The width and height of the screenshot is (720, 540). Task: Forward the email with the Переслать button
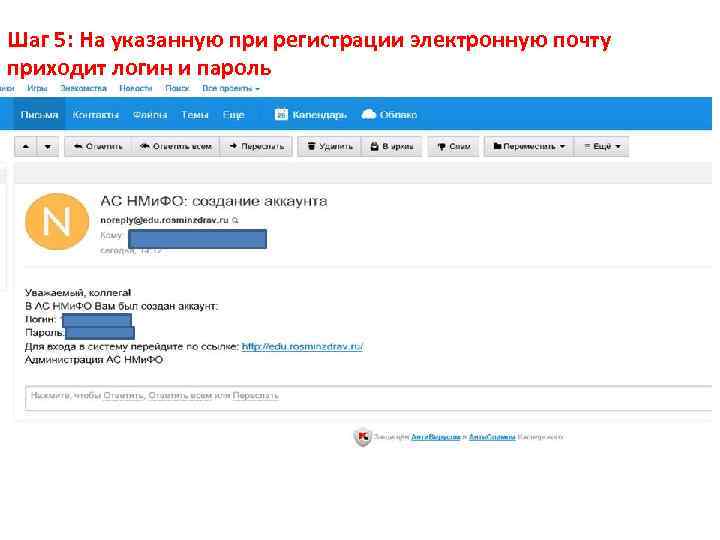[256, 146]
